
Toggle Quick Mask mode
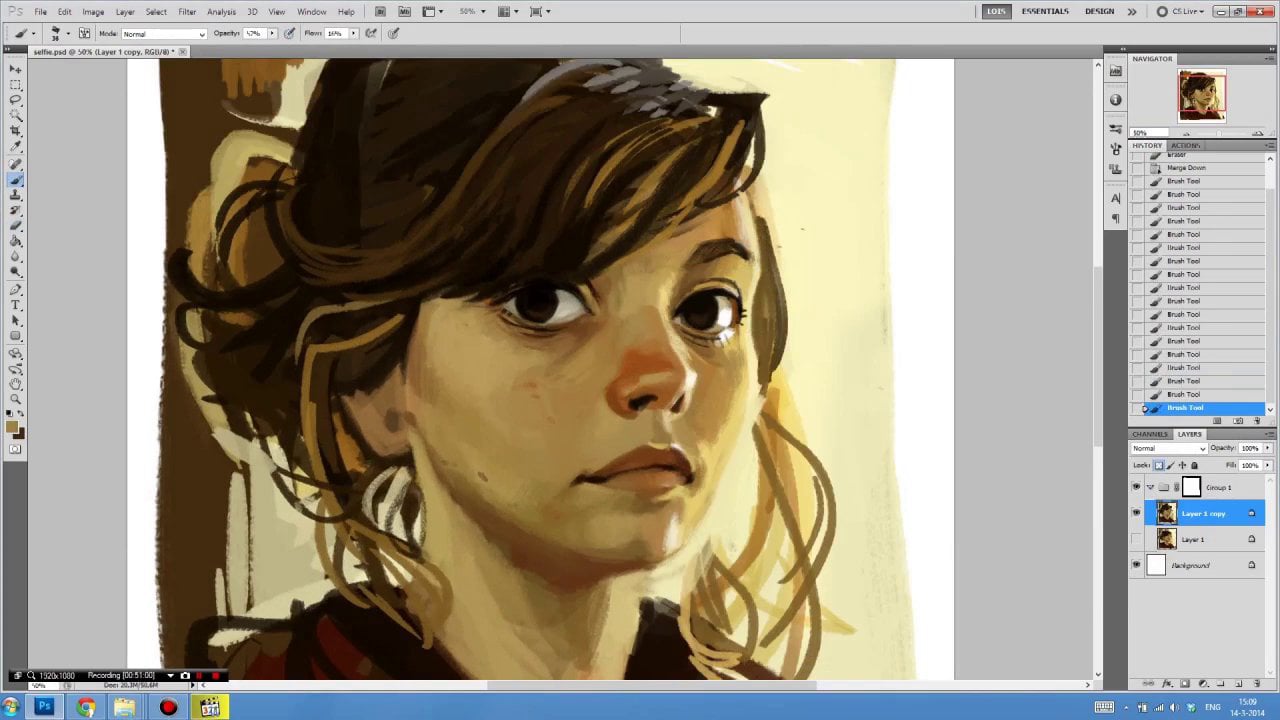coord(16,449)
